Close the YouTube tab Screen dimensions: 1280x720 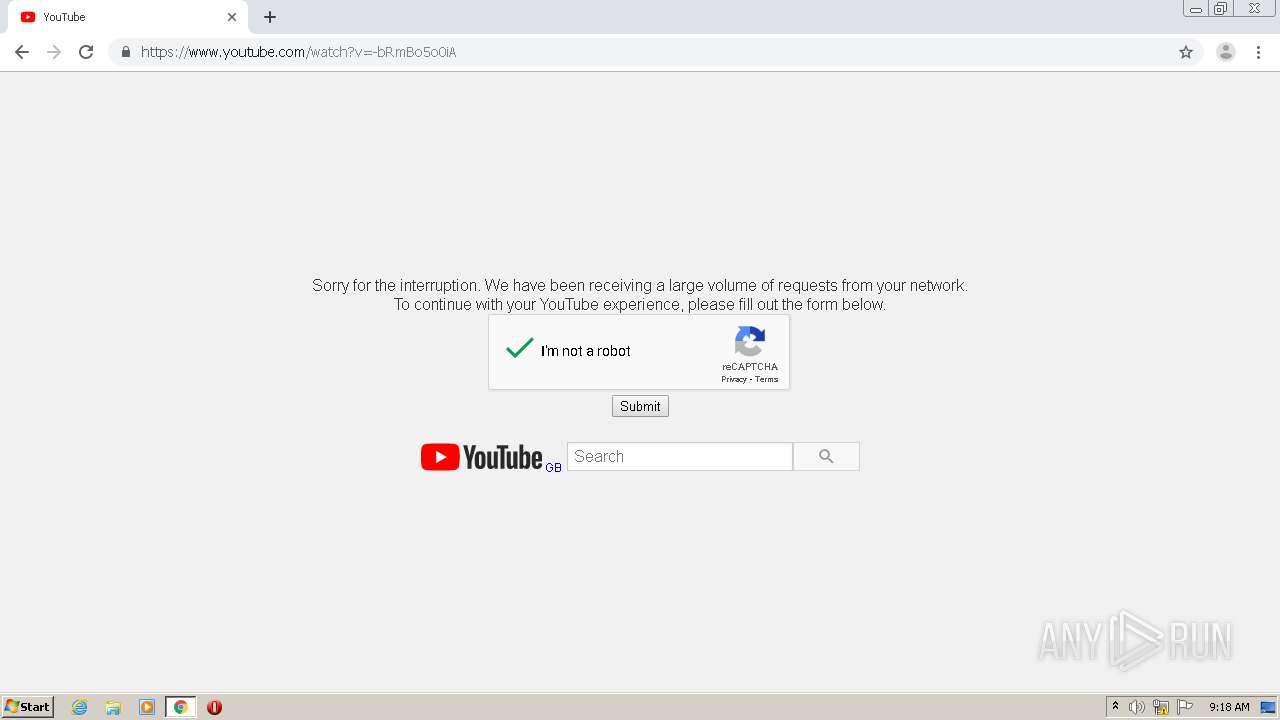click(232, 17)
